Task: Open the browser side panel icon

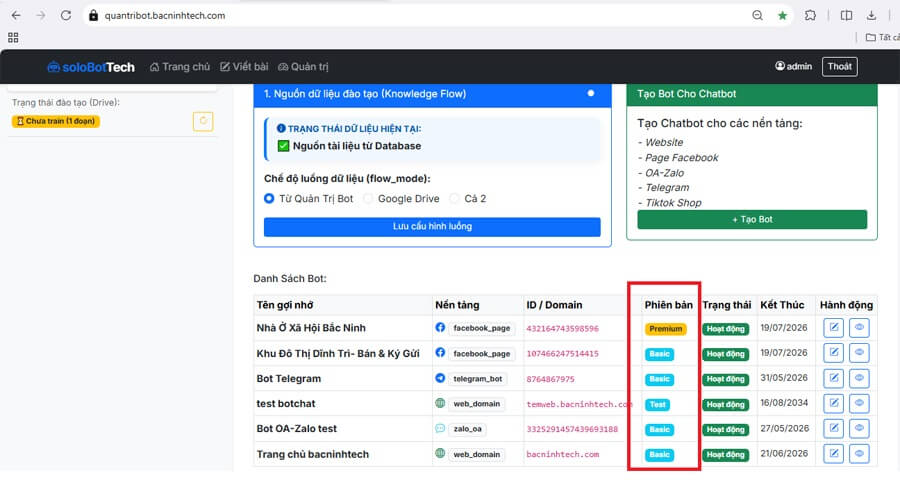Action: click(x=846, y=16)
